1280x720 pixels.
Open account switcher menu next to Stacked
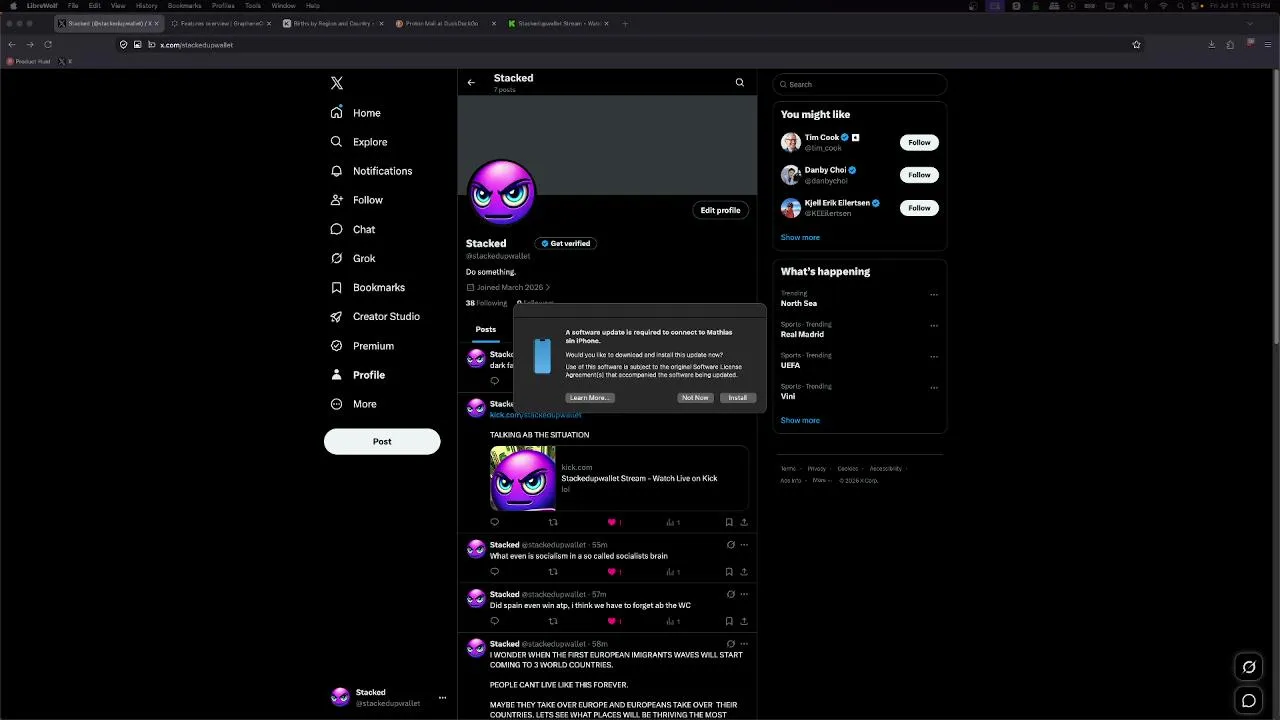coord(442,698)
